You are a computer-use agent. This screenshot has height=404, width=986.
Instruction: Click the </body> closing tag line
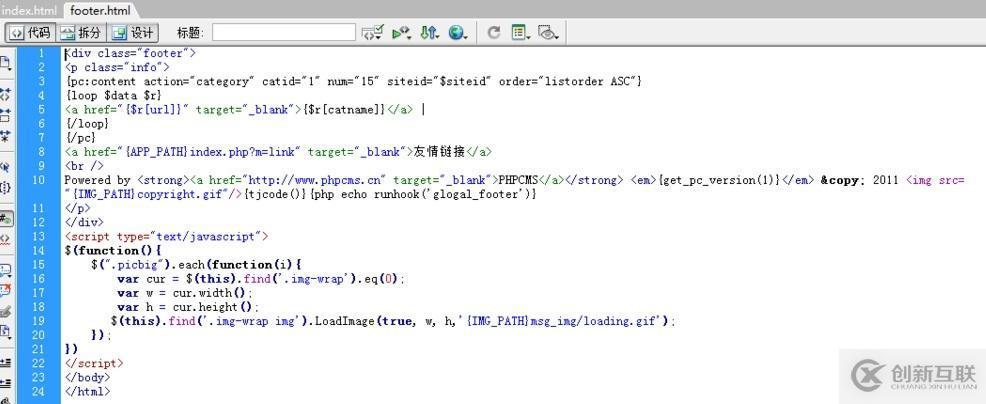[87, 378]
